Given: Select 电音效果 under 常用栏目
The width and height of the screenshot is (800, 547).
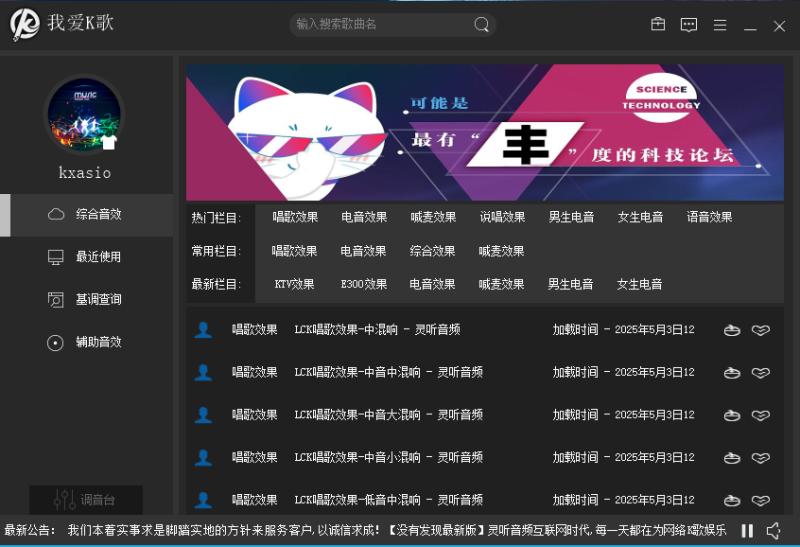Looking at the screenshot, I should click(x=363, y=251).
